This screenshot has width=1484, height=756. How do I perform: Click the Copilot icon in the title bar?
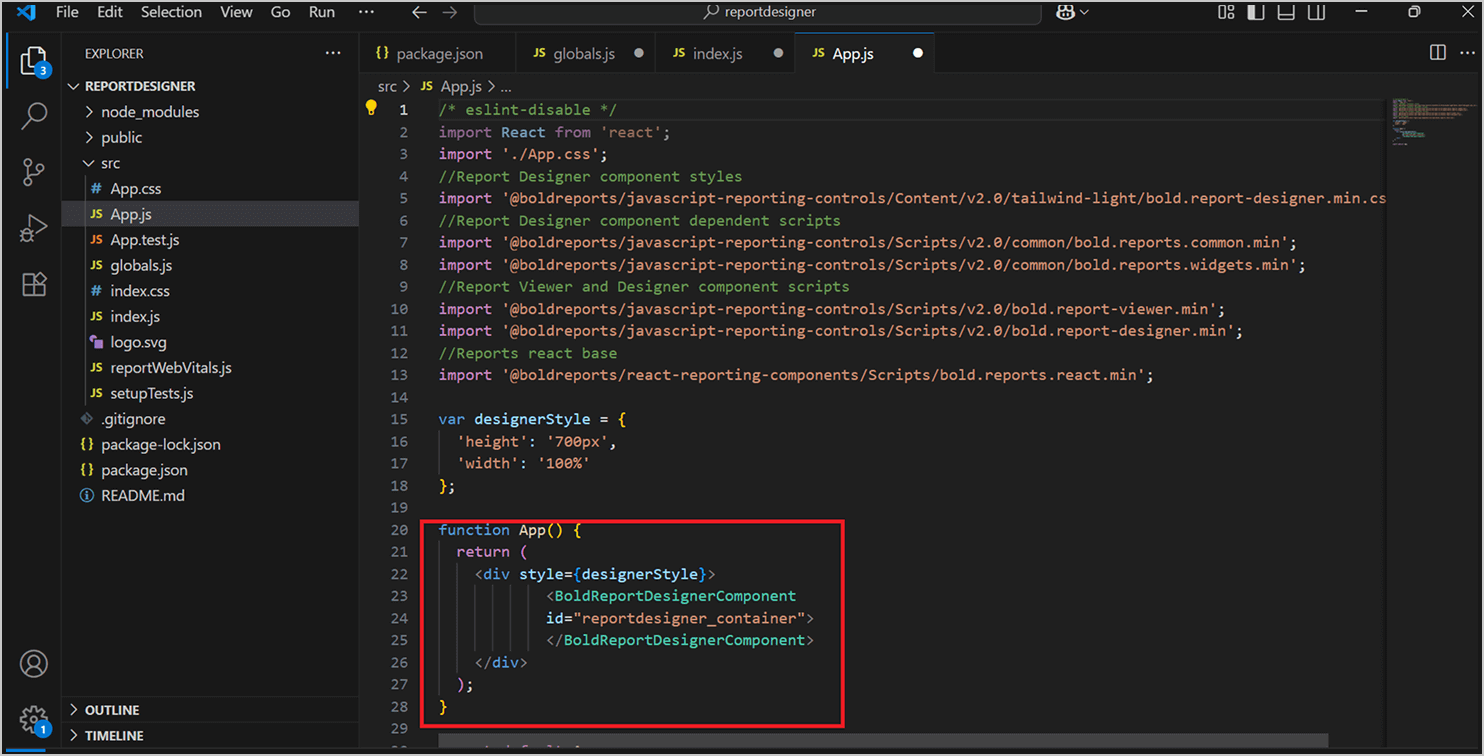(1066, 12)
